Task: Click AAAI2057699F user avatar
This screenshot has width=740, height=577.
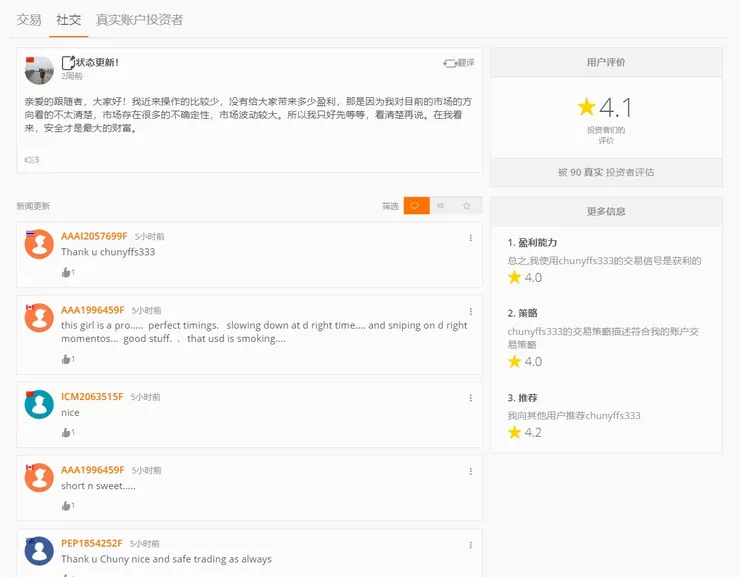Action: coord(39,244)
